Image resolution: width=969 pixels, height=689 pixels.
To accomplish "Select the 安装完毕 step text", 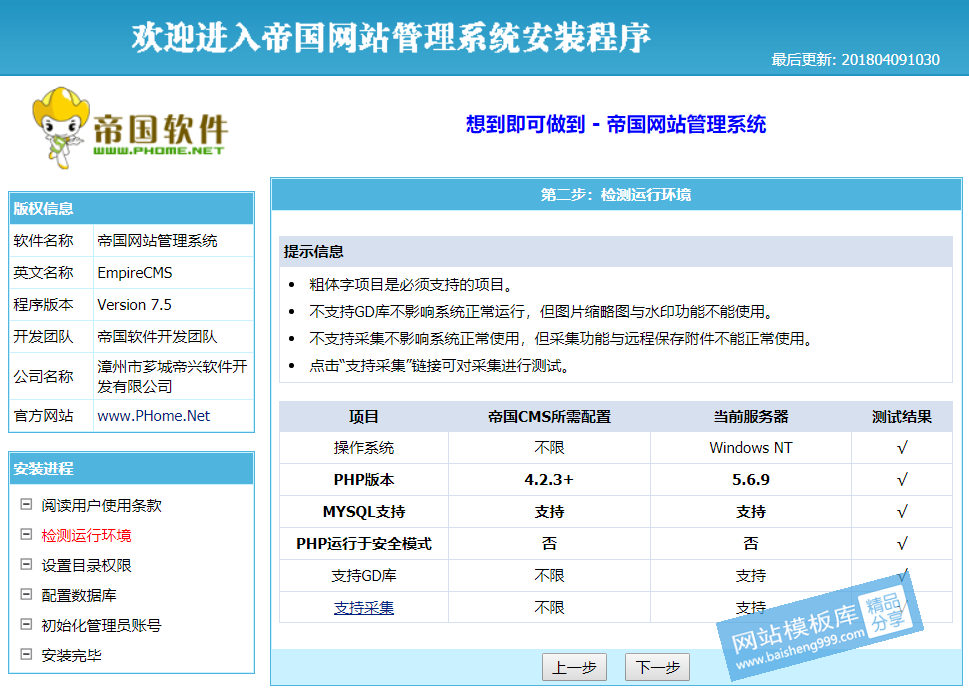I will coord(71,655).
